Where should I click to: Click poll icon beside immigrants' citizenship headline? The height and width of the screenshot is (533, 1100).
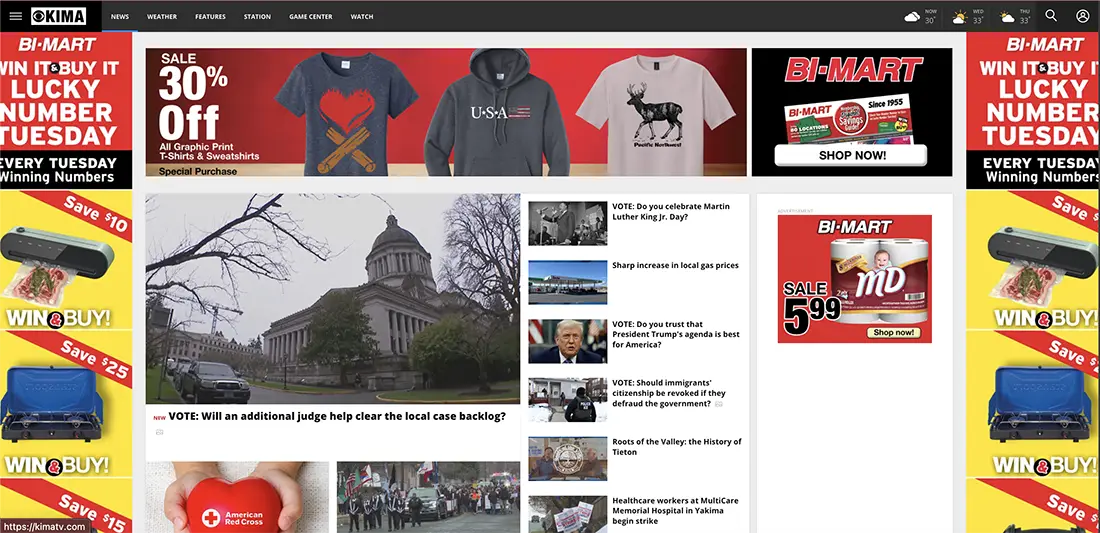(718, 404)
